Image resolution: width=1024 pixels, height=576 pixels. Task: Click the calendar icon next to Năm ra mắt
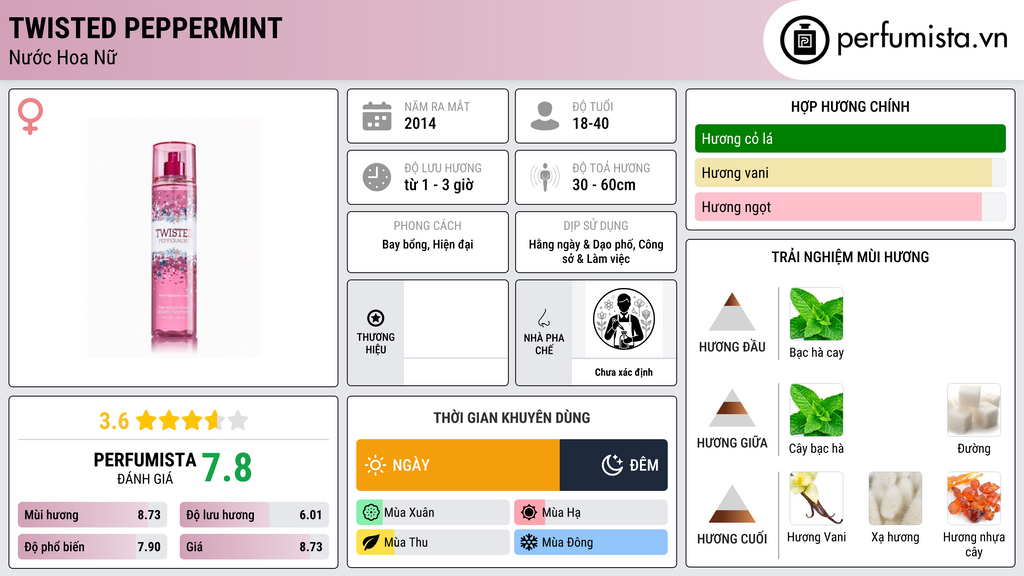click(x=377, y=116)
